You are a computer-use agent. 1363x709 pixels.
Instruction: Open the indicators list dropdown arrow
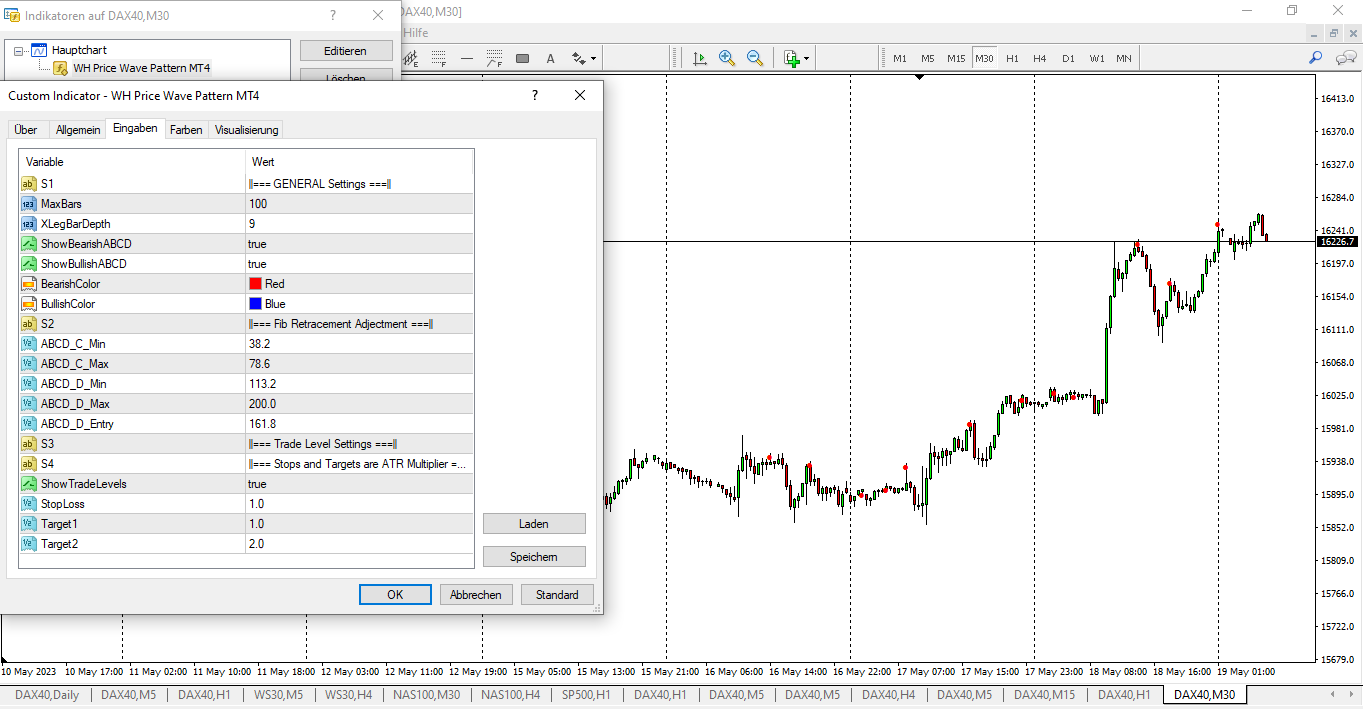806,59
